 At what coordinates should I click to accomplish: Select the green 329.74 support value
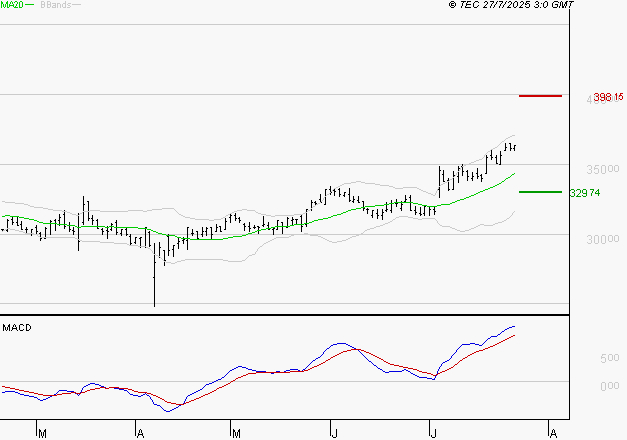[585, 193]
